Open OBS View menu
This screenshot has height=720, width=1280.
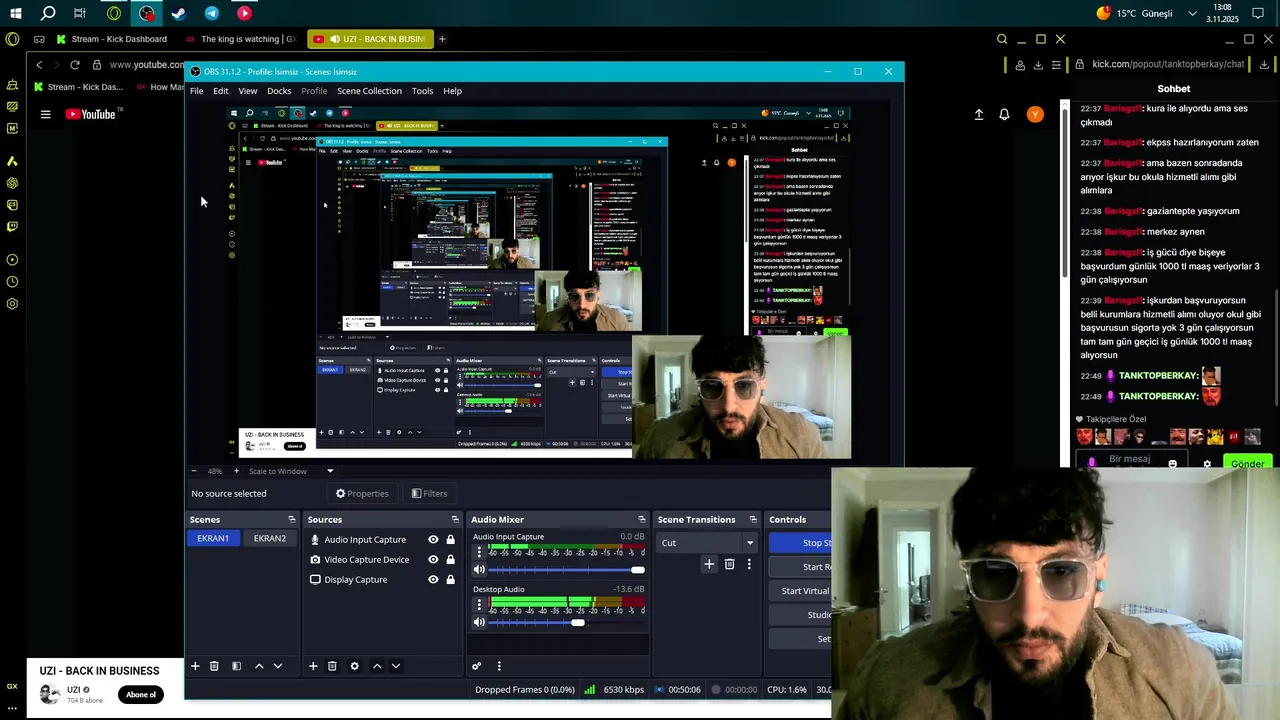point(248,91)
